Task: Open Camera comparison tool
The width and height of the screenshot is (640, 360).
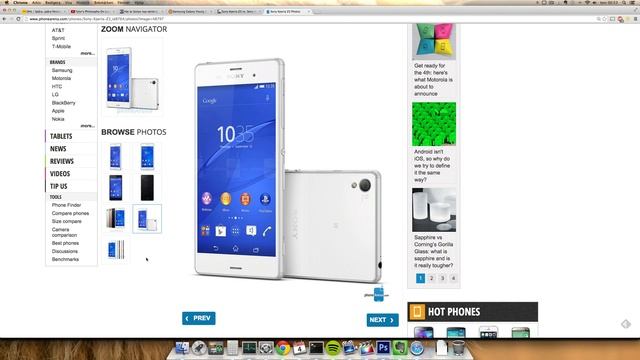Action: [x=64, y=232]
